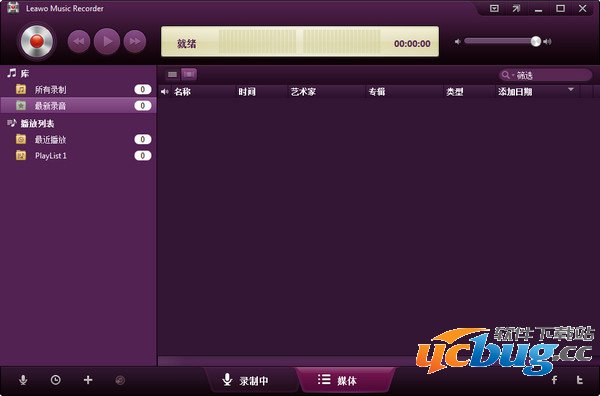Image resolution: width=600 pixels, height=396 pixels.
Task: Click the dimmed disc icon in bottom bar
Action: click(x=120, y=380)
